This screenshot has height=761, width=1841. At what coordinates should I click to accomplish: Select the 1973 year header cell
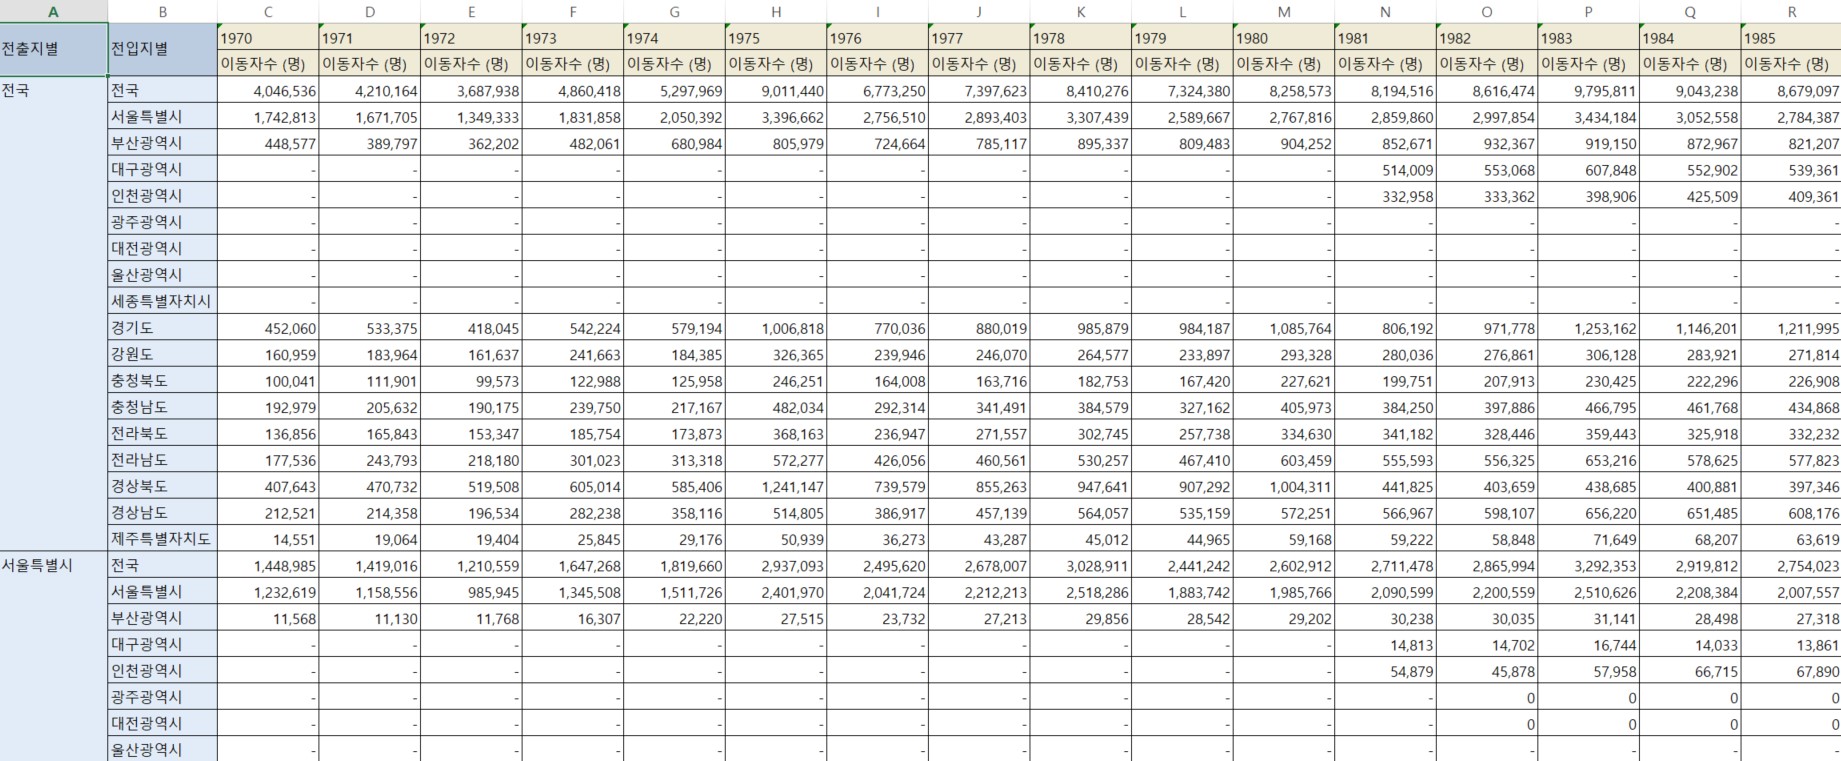(573, 38)
